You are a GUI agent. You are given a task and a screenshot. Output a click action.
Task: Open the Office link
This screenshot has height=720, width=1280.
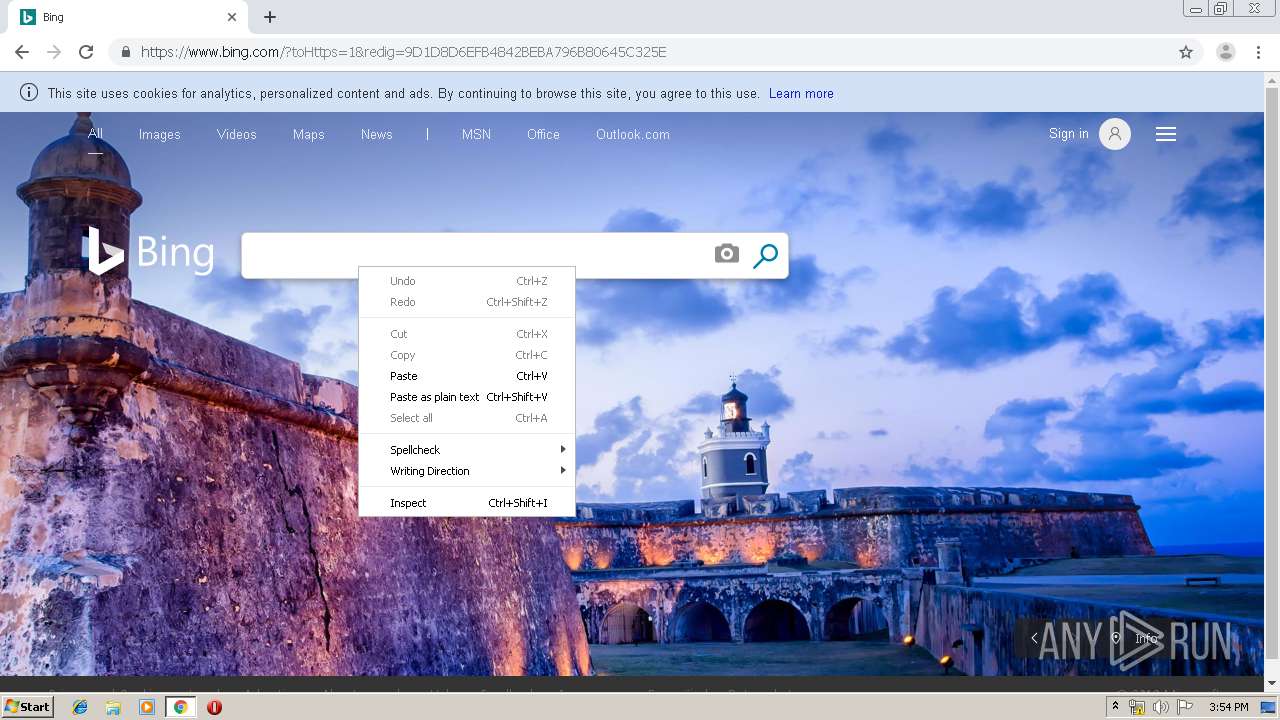click(x=543, y=134)
